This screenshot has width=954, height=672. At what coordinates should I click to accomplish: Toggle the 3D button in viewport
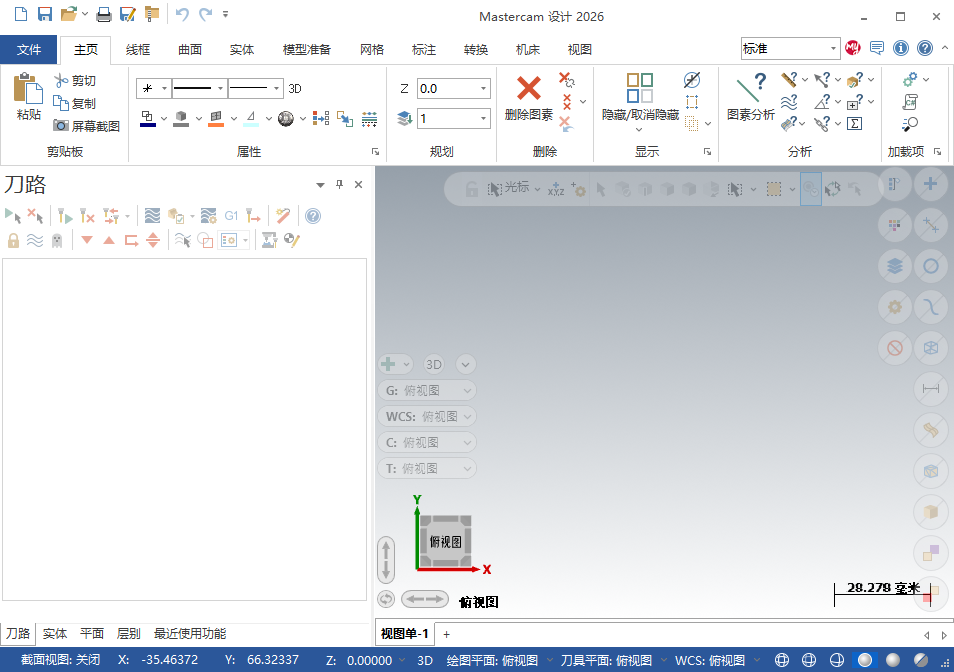tap(434, 364)
